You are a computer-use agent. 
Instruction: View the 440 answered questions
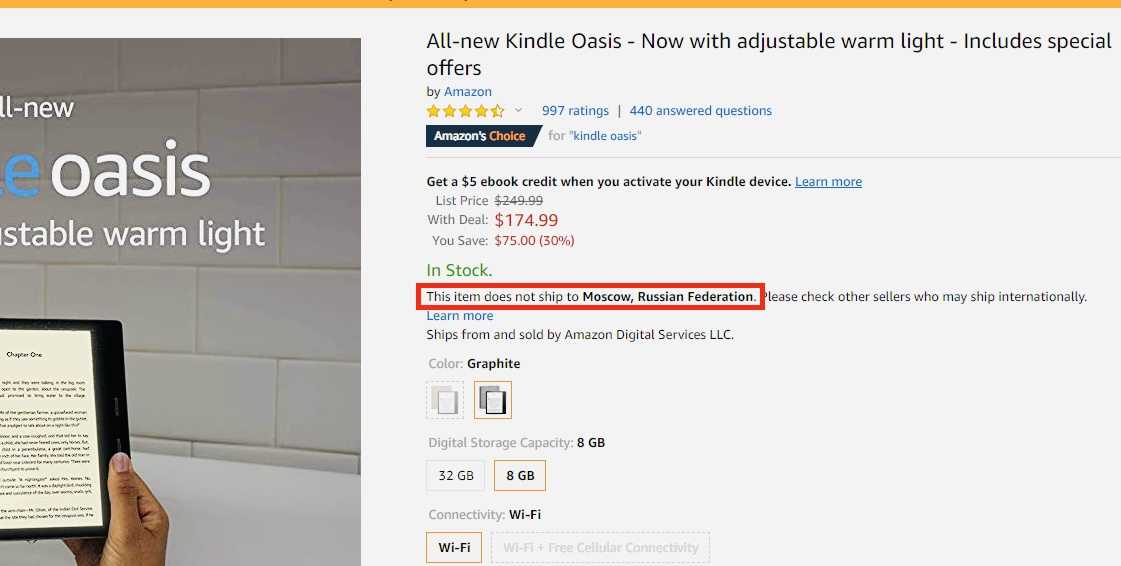(700, 111)
